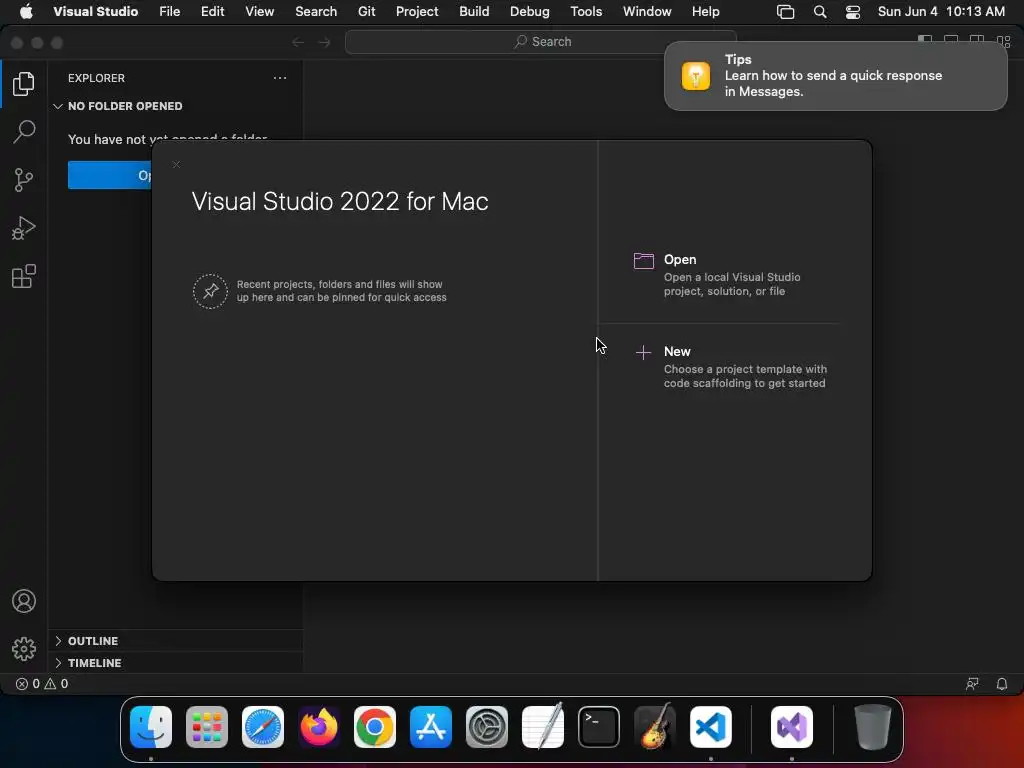Click New project template option
The image size is (1024, 768).
[x=732, y=367]
